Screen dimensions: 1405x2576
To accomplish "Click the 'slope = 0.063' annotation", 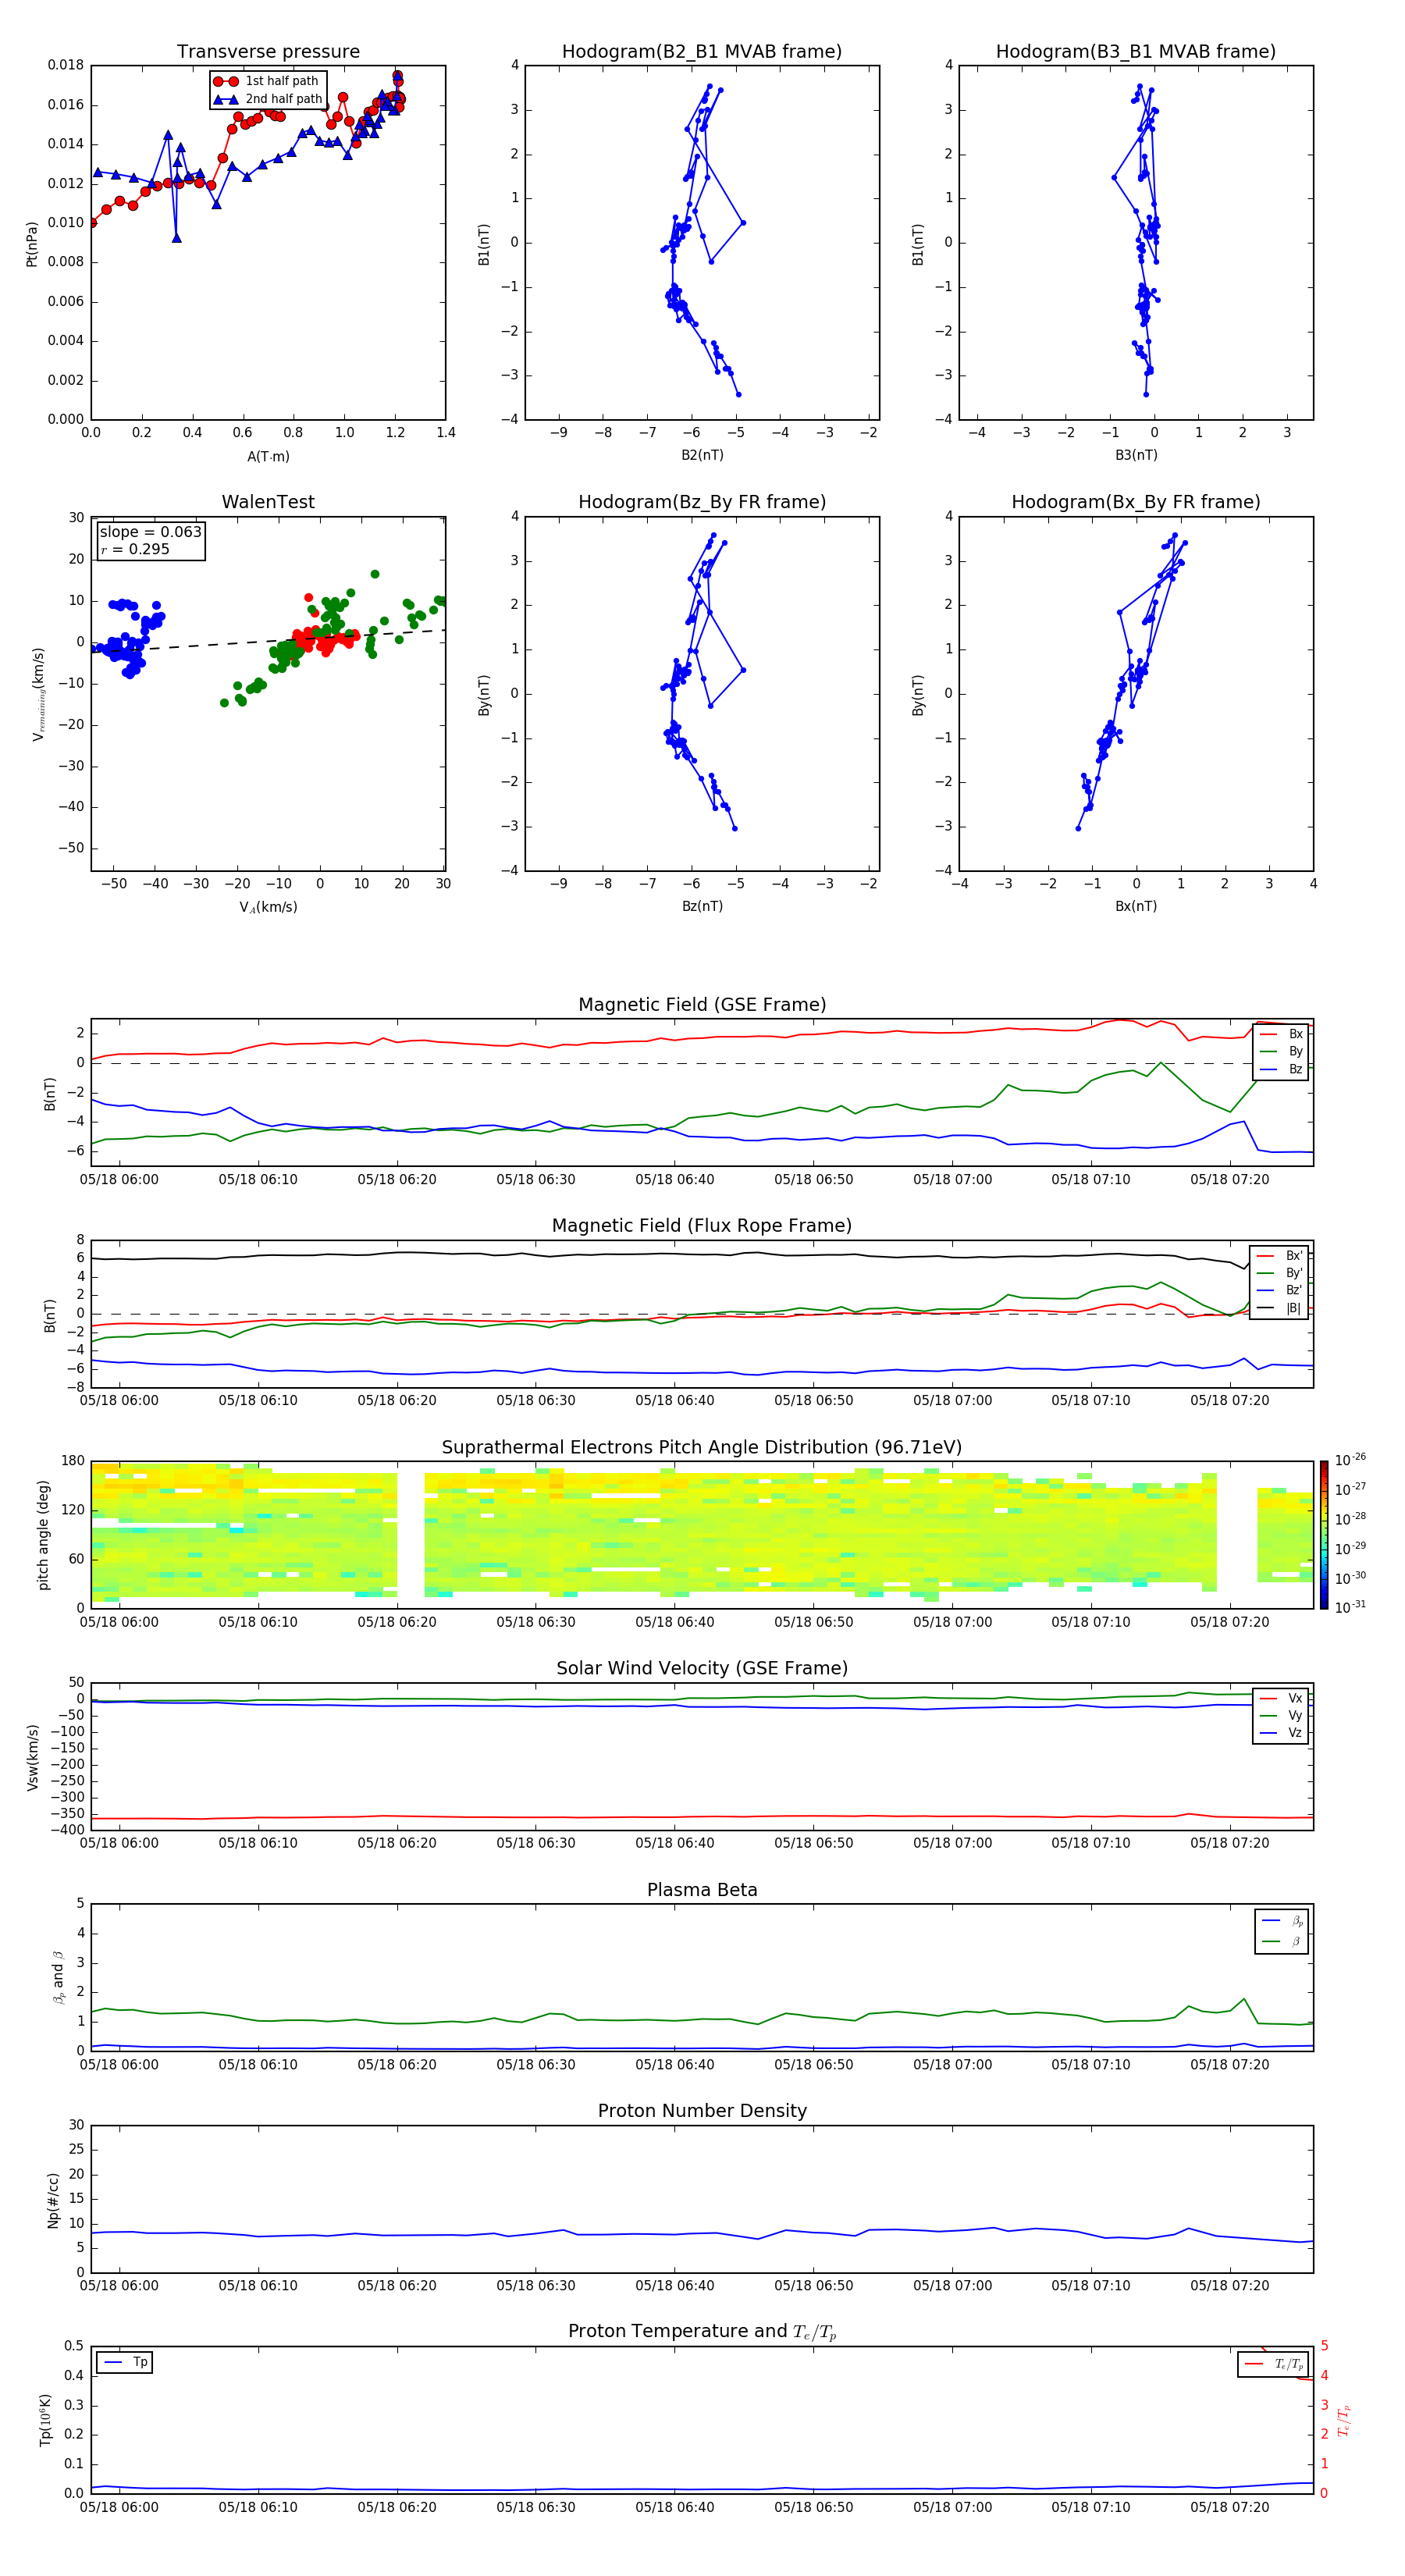I will (x=150, y=532).
